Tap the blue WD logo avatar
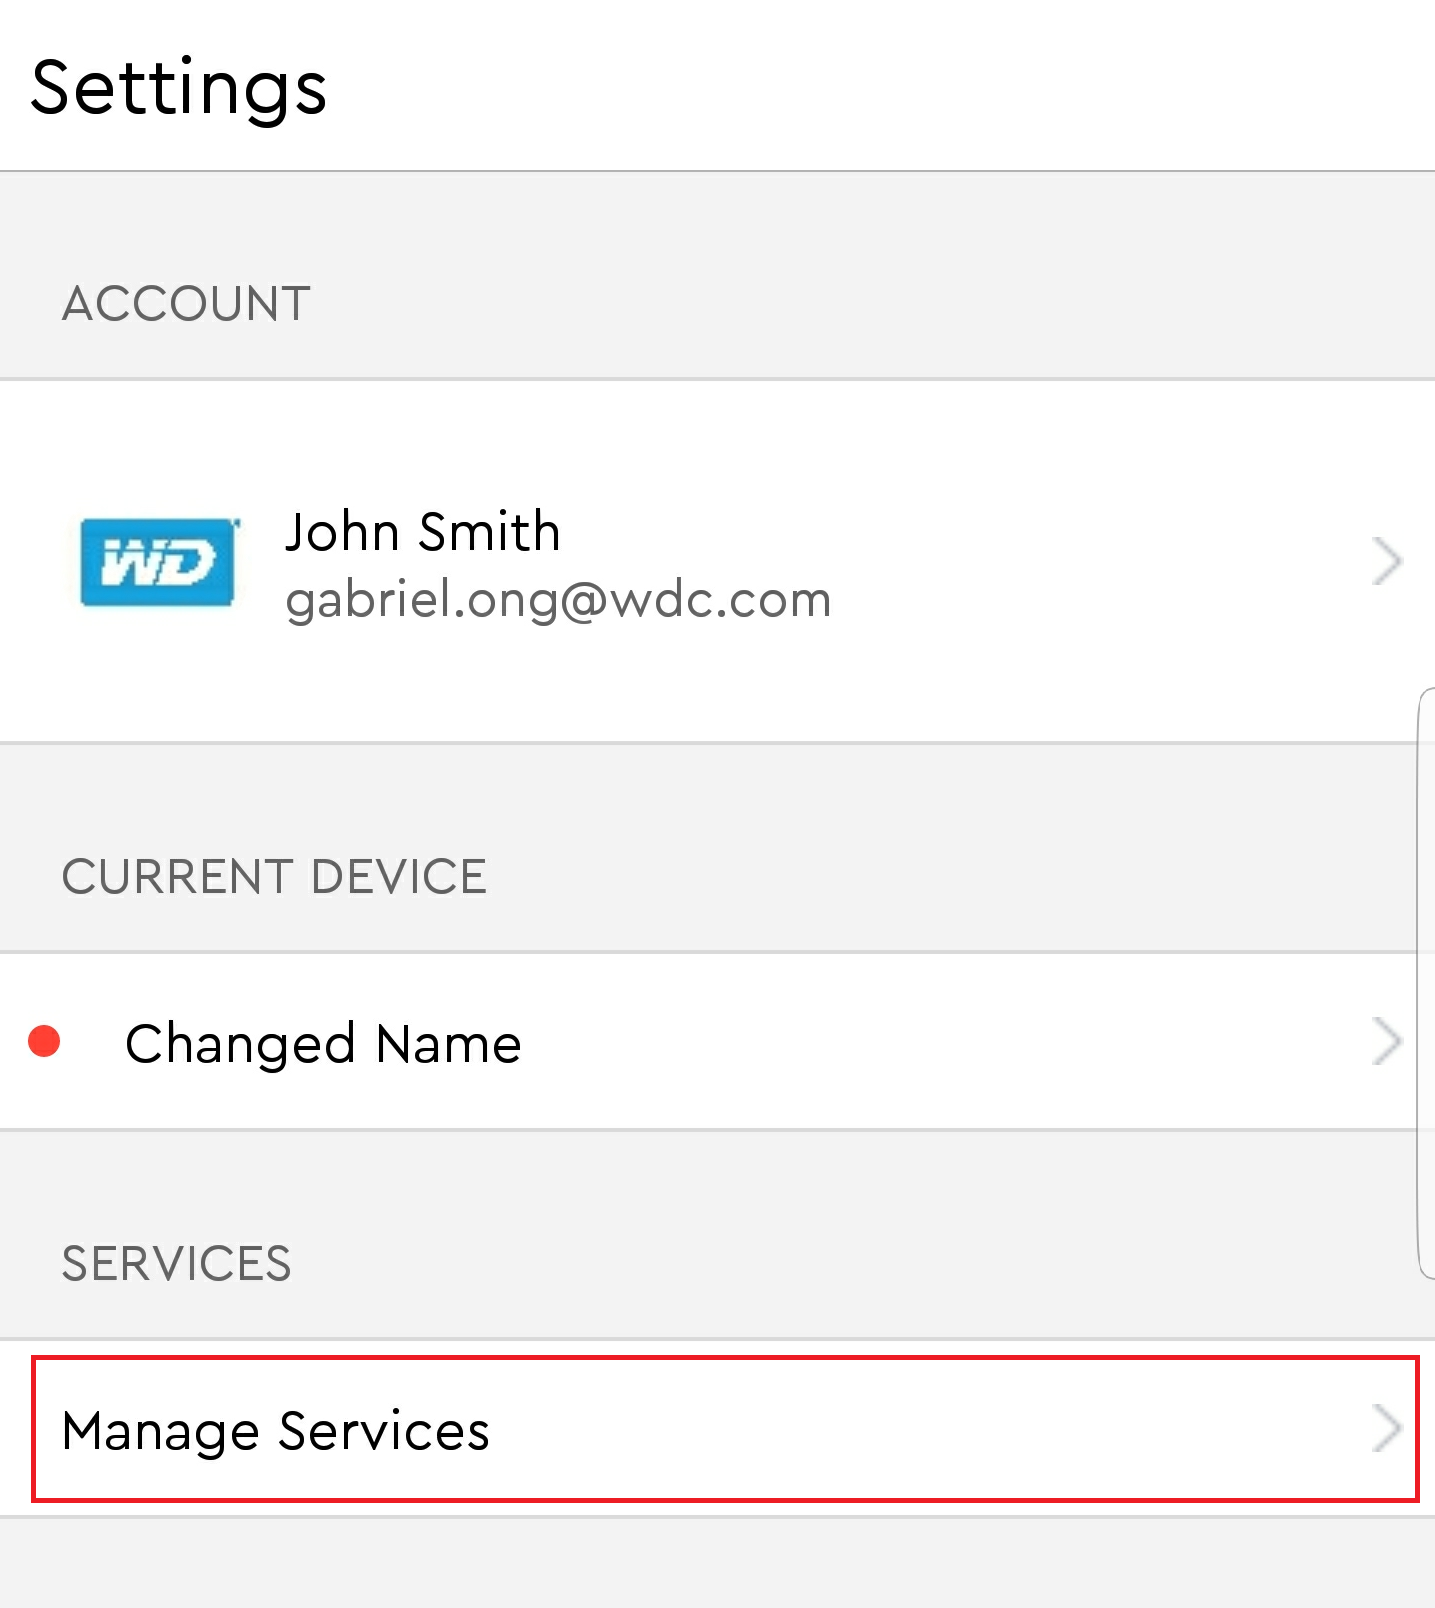The height and width of the screenshot is (1608, 1435). (x=160, y=561)
